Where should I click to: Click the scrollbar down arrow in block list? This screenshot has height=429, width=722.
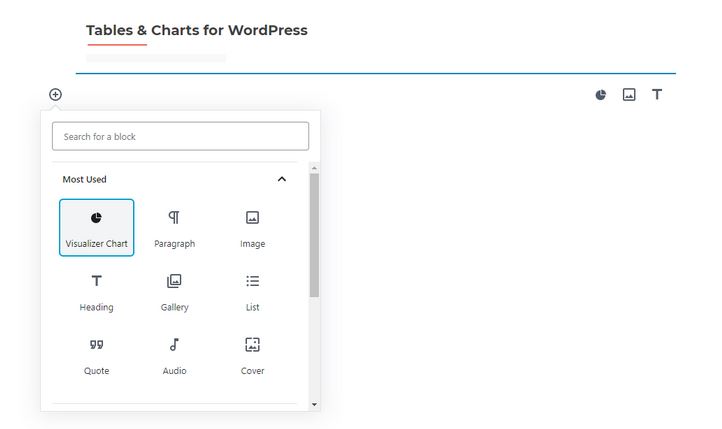point(314,405)
